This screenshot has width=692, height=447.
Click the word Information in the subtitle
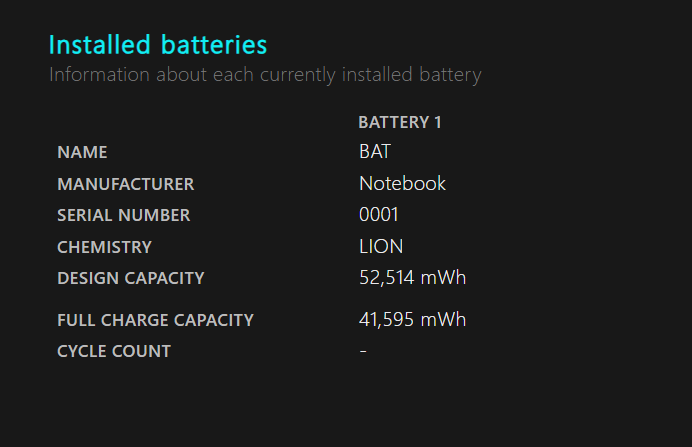pos(100,75)
